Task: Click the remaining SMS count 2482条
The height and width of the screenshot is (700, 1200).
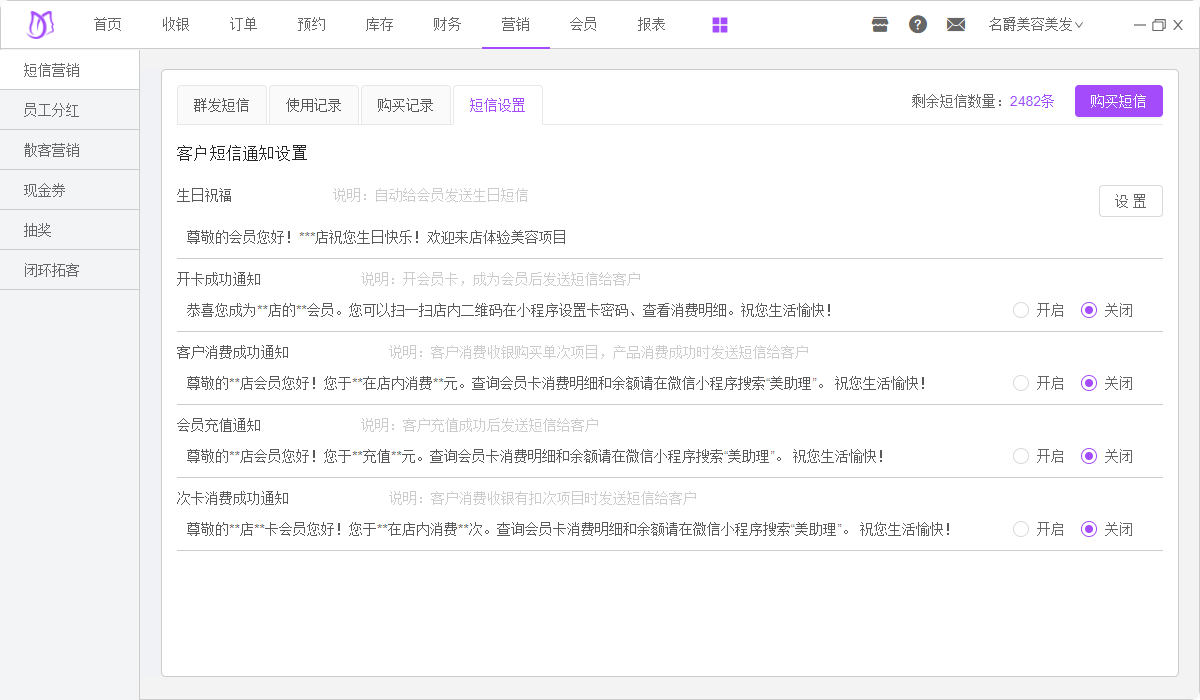Action: [1032, 101]
